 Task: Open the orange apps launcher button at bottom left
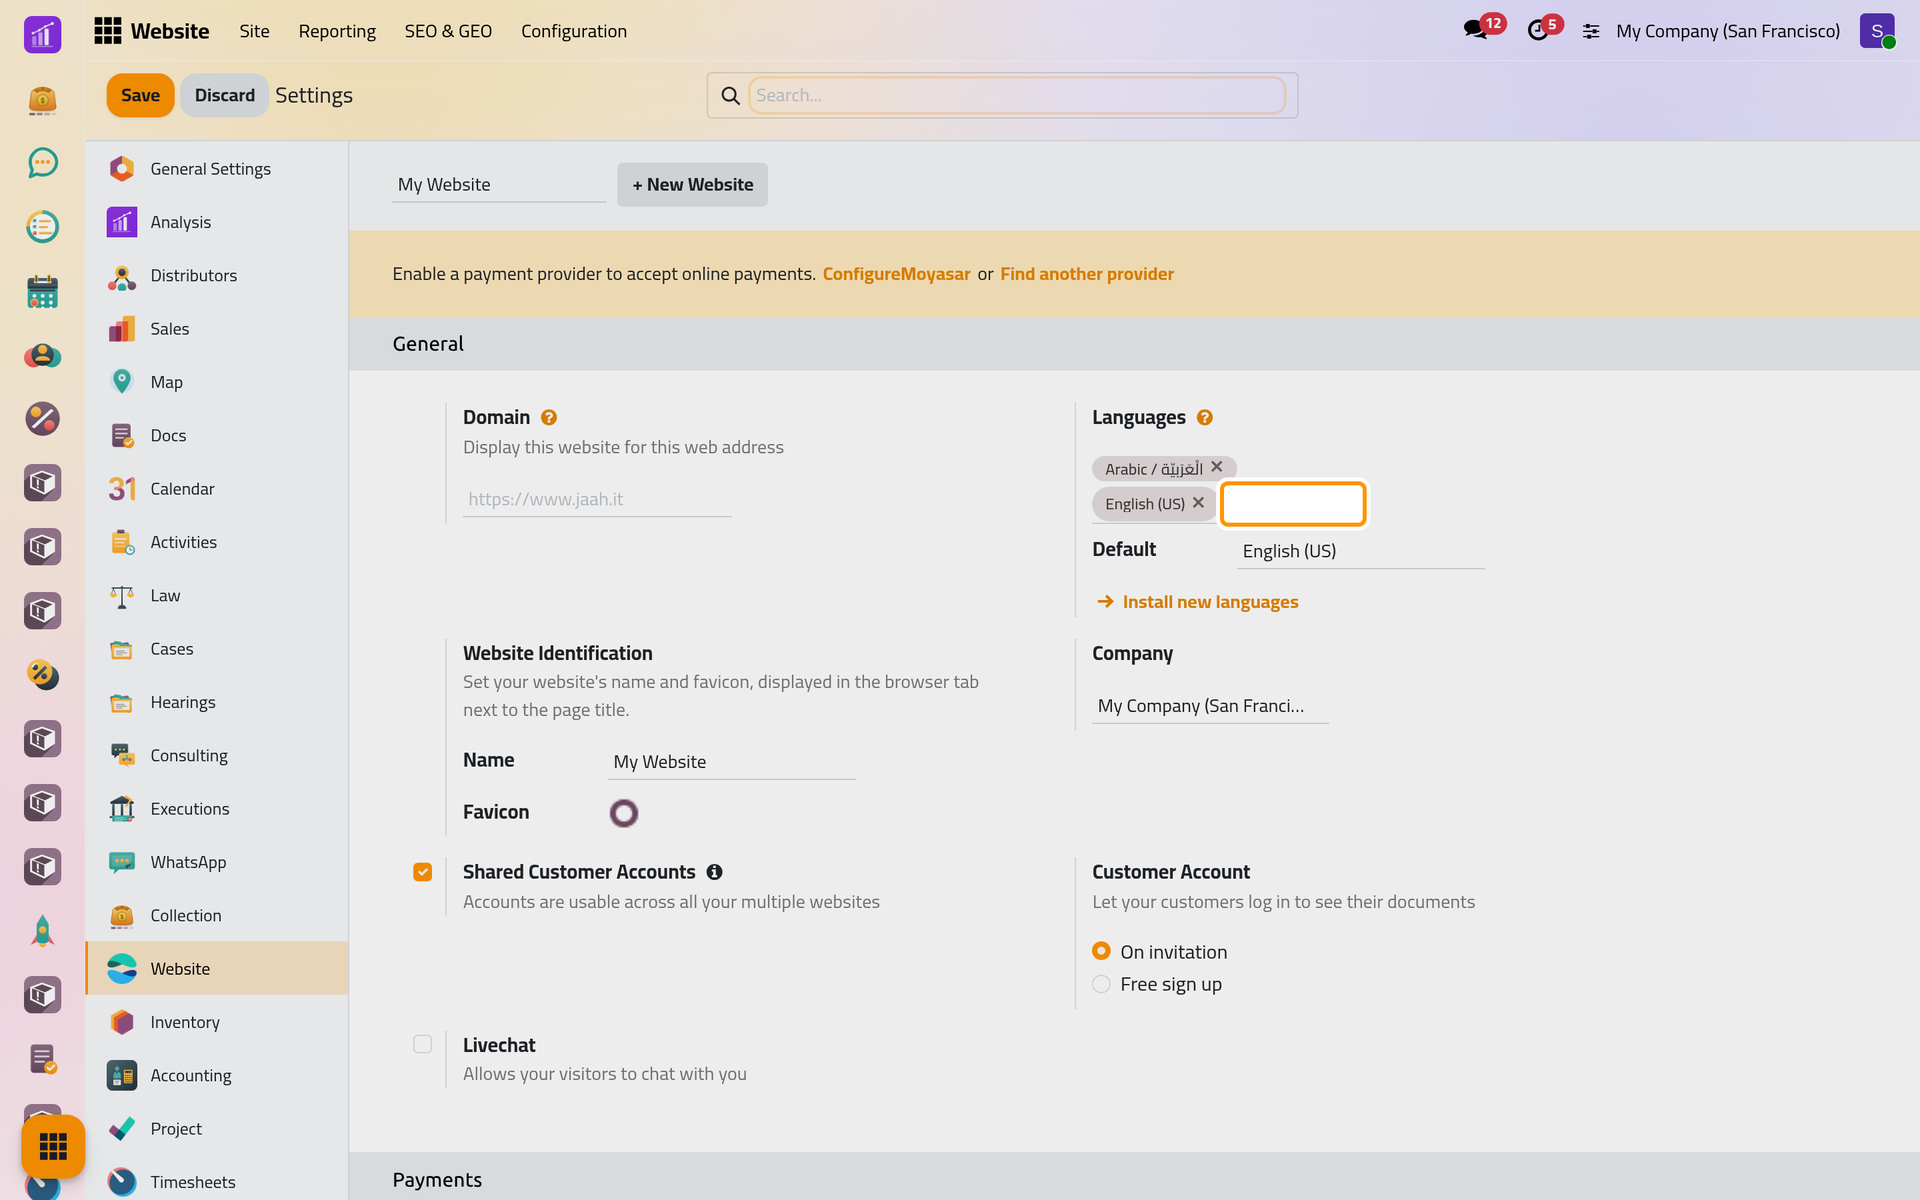pyautogui.click(x=53, y=1146)
